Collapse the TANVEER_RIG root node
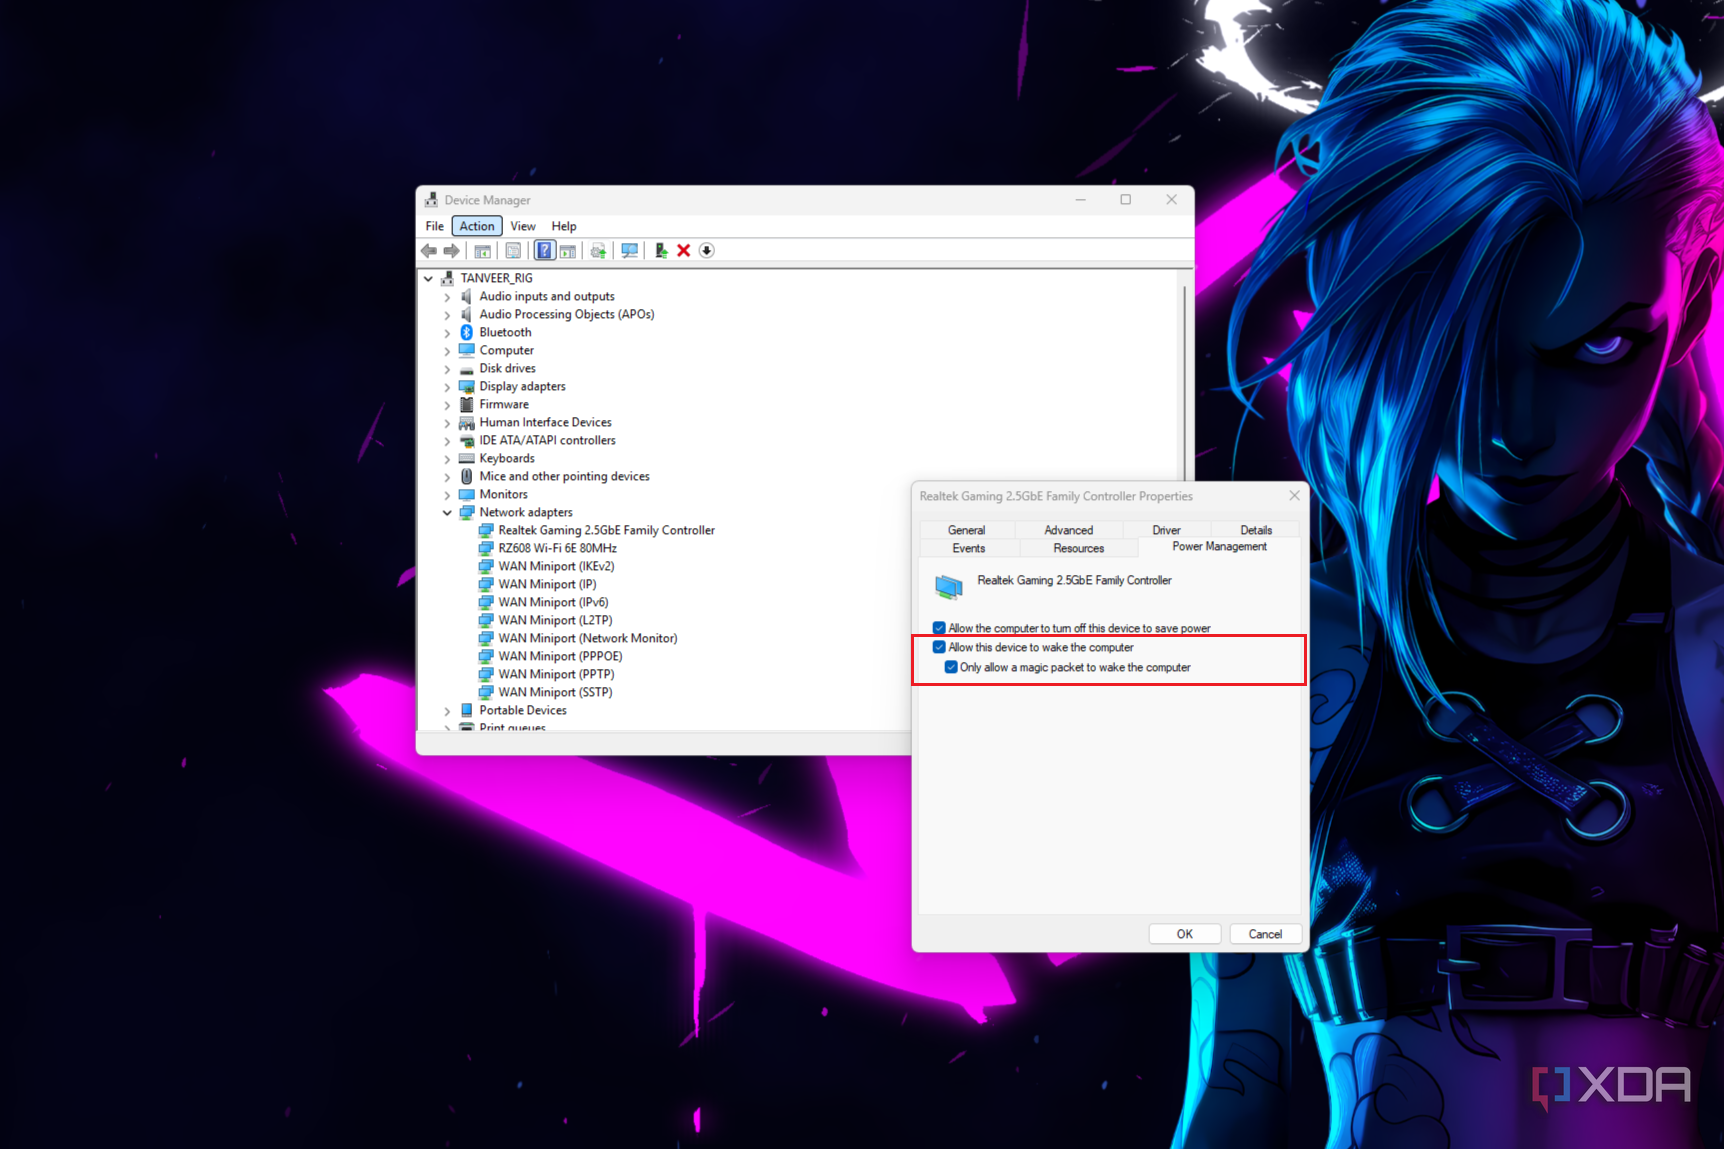 point(429,278)
